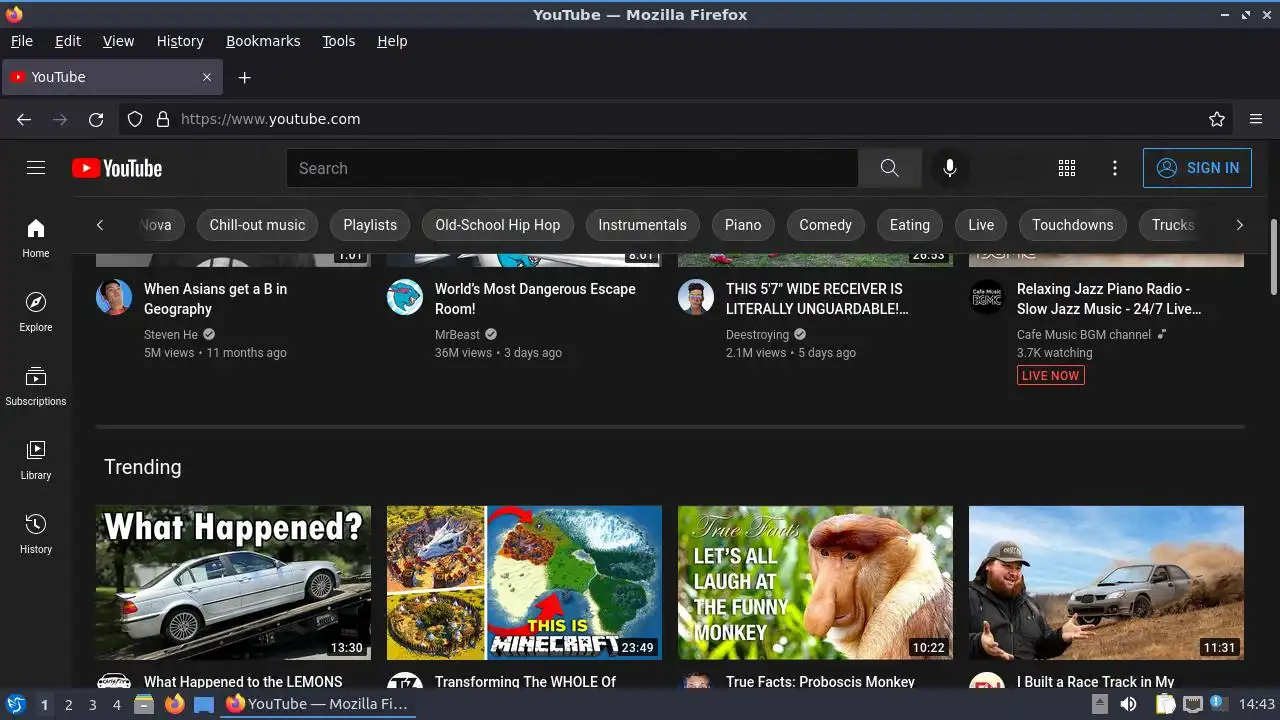
Task: Click the MrBeast channel avatar
Action: (x=405, y=297)
